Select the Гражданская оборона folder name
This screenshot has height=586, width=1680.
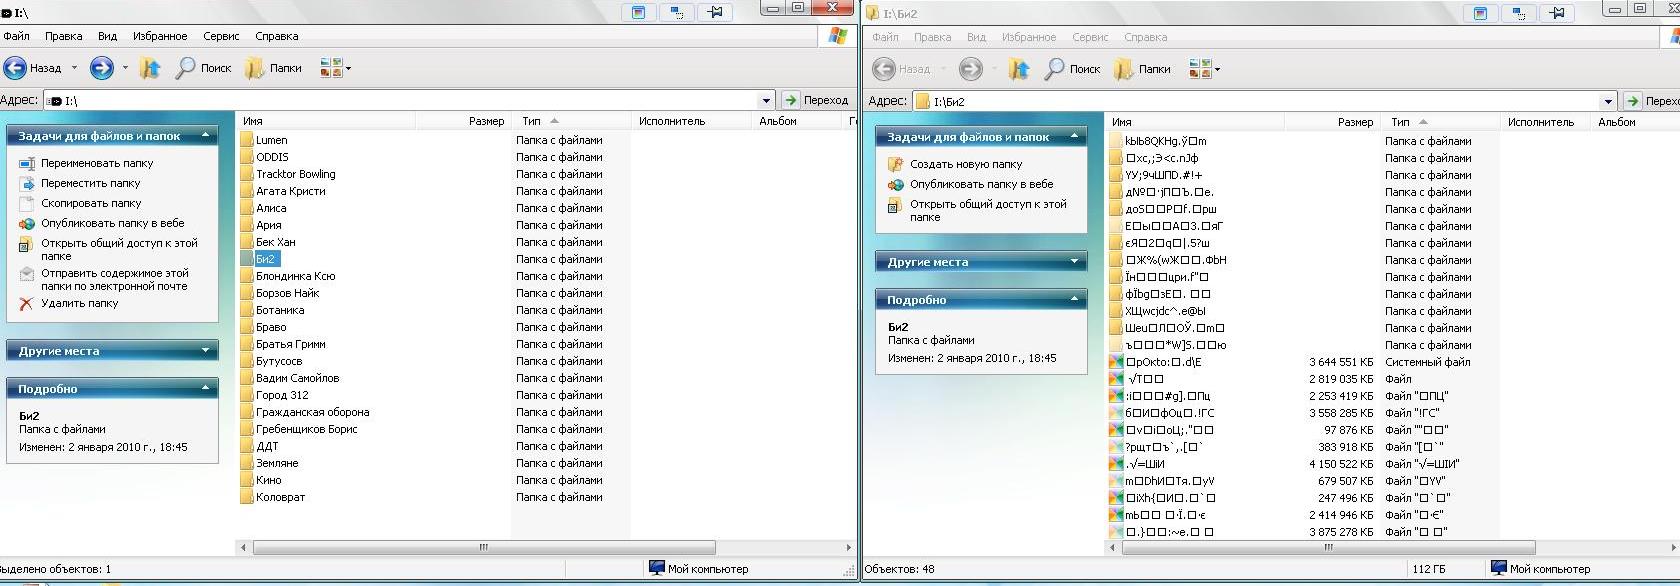(x=313, y=412)
